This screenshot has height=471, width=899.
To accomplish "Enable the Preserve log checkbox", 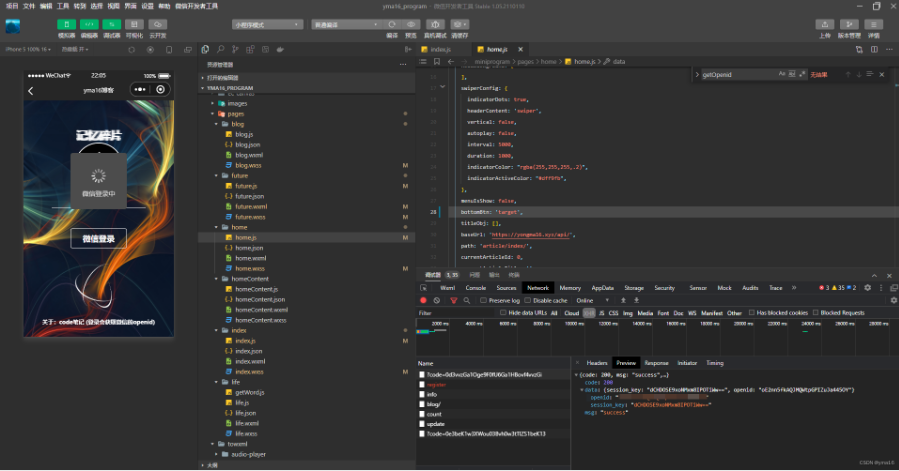I will pos(484,300).
